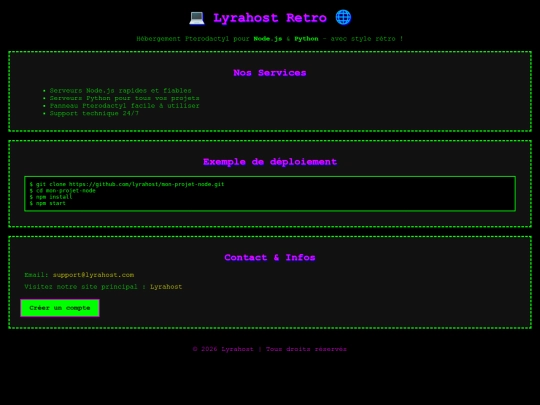
Task: Click 'Support technique 24/7' list item
Action: tap(94, 113)
